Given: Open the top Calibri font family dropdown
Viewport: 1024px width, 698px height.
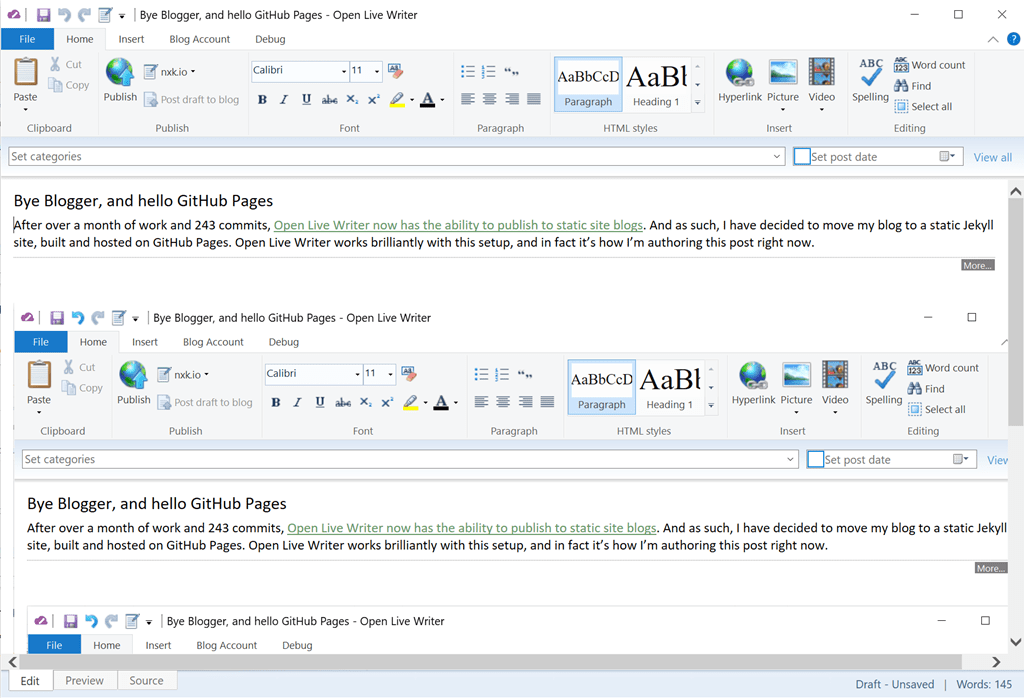Looking at the screenshot, I should click(342, 71).
